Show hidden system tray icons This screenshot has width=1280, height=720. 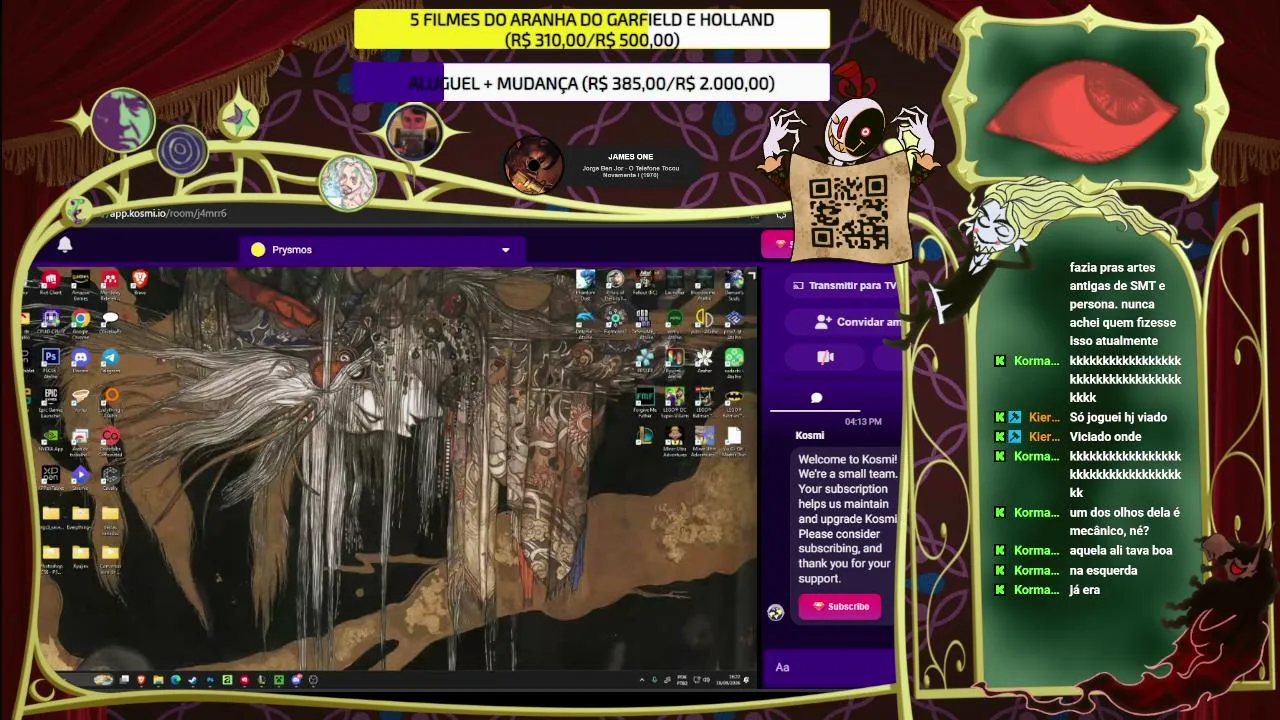click(642, 680)
